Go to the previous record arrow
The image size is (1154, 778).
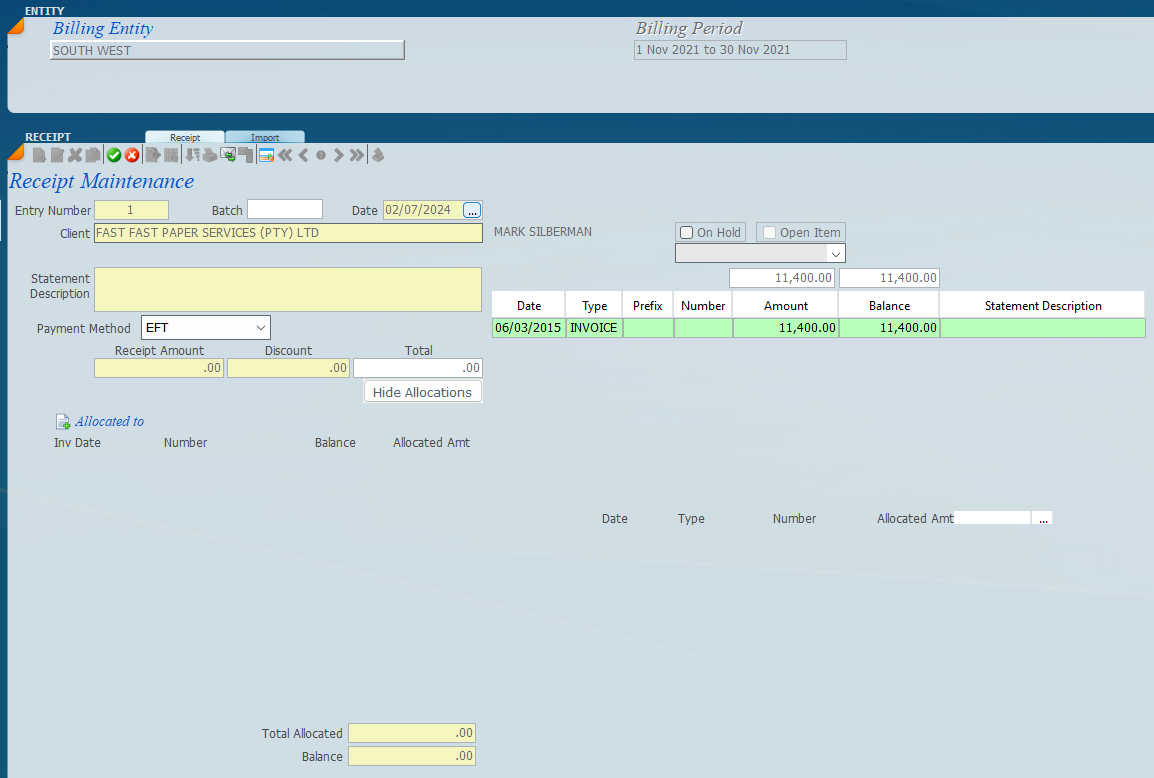[x=303, y=155]
